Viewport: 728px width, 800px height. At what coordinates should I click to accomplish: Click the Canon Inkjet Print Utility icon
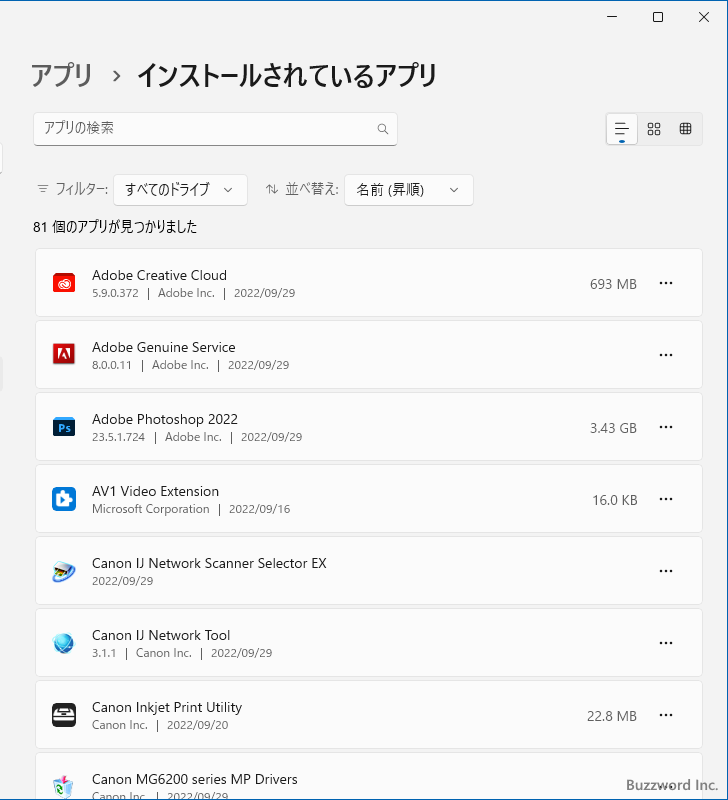[x=64, y=715]
